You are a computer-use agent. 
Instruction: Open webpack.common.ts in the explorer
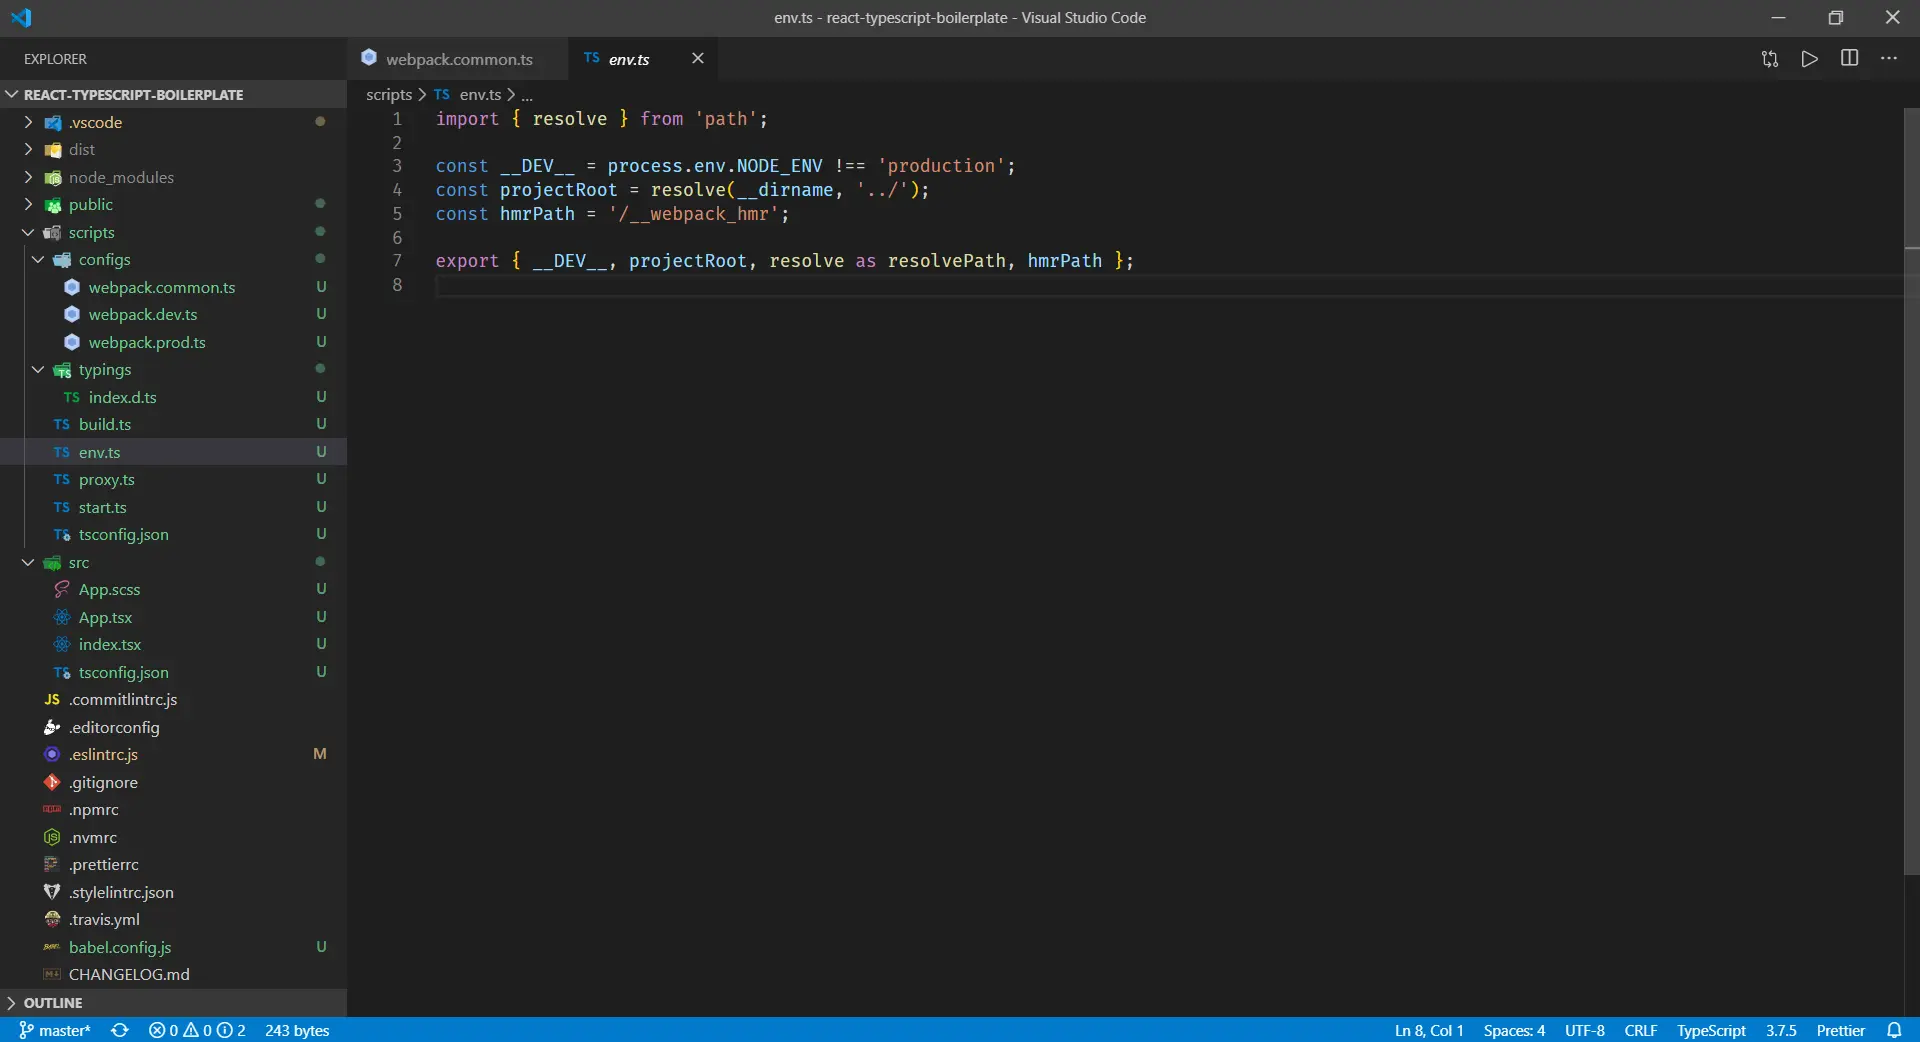[173, 287]
